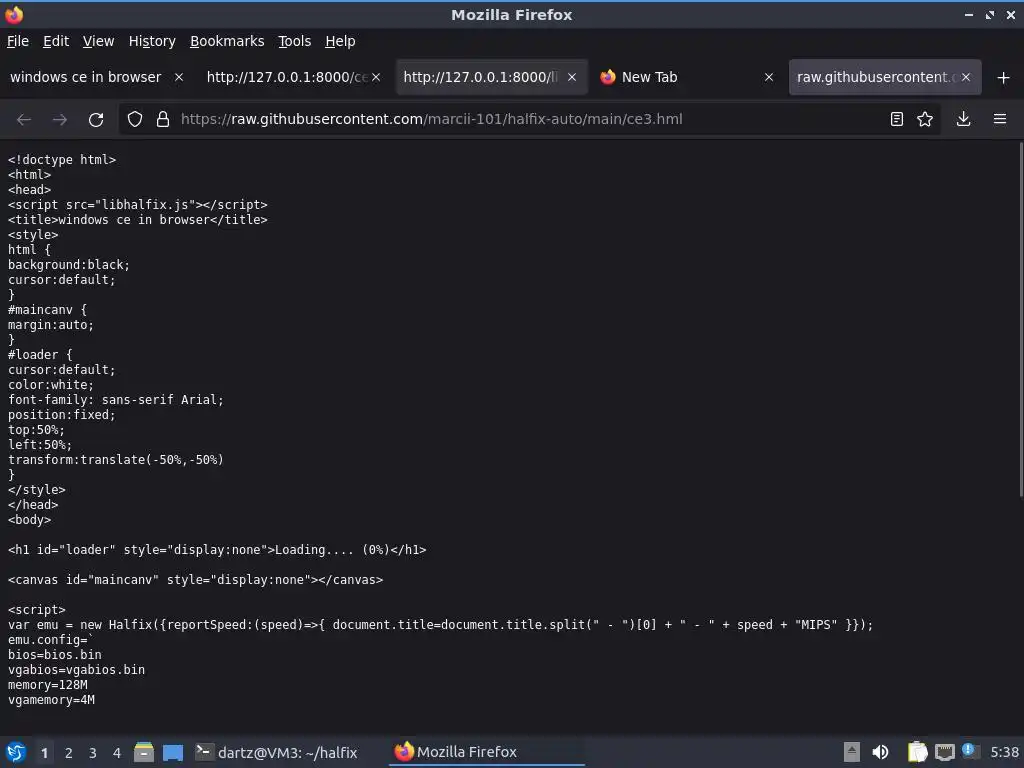The height and width of the screenshot is (768, 1024).
Task: Click the page vertical scrollbar
Action: point(1020,319)
